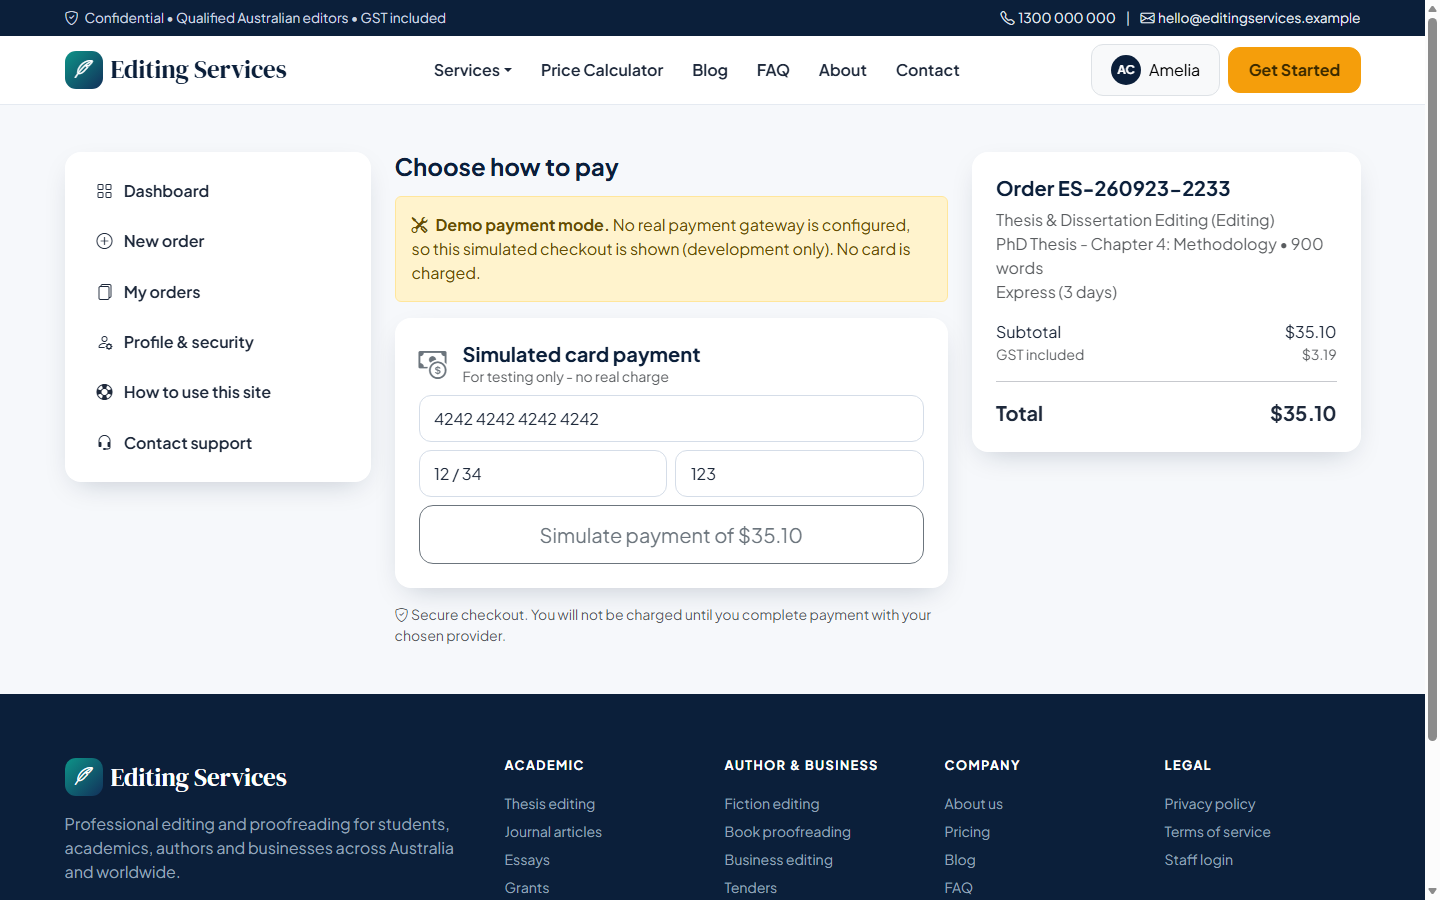
Task: Click Staff login in footer
Action: [1199, 860]
